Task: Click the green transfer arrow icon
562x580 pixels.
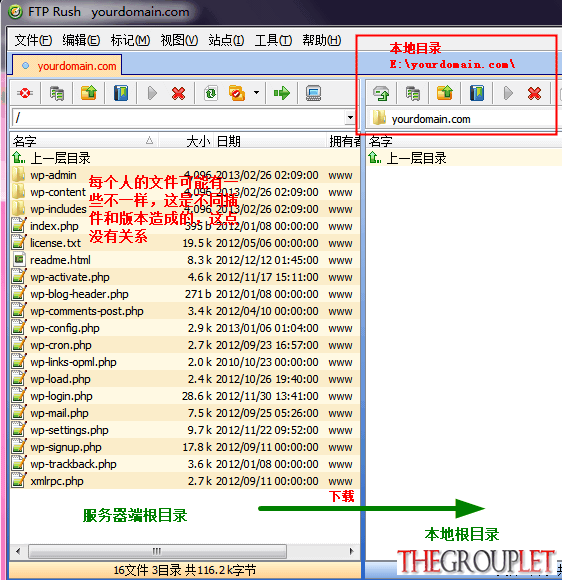Action: [282, 93]
